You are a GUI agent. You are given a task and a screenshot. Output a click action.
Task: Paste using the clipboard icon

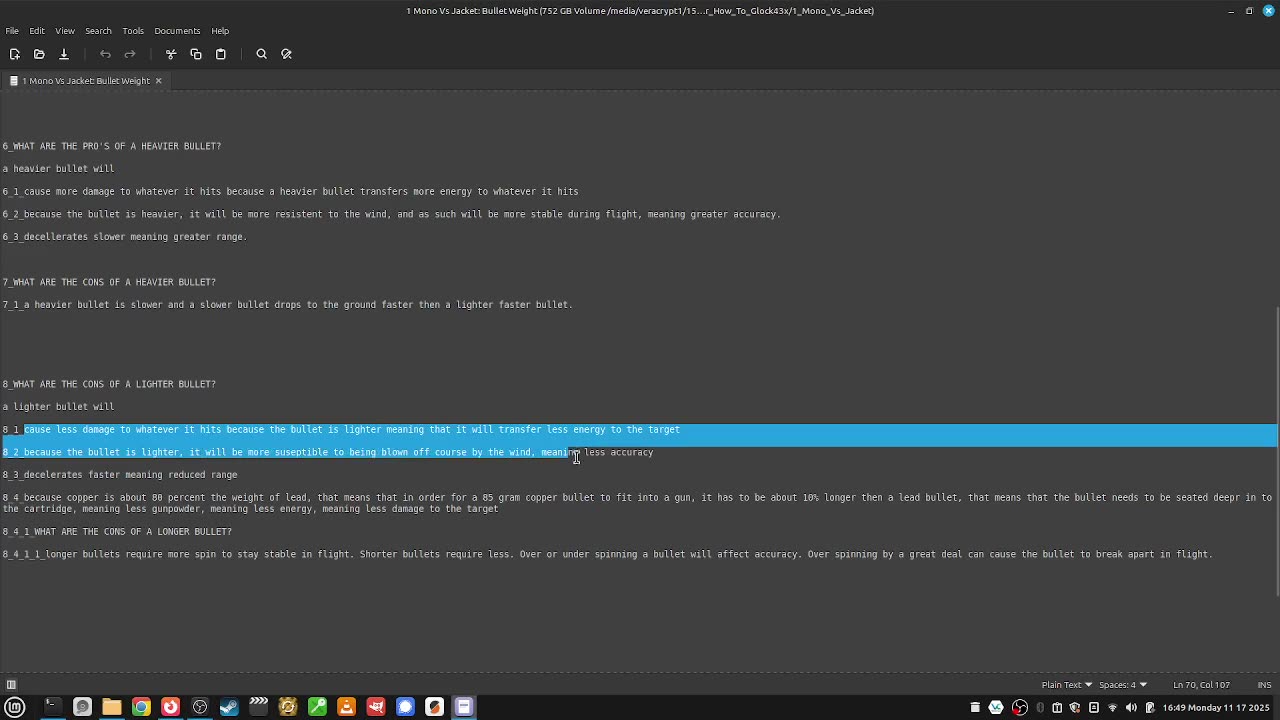[x=221, y=54]
